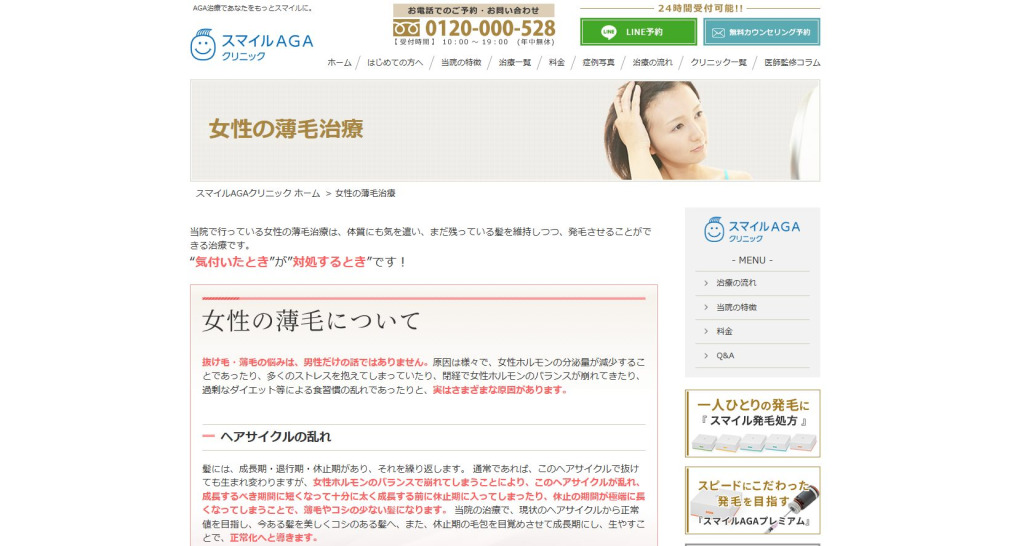
Task: Click the chevron beside Q&A in sidebar
Action: (x=706, y=355)
